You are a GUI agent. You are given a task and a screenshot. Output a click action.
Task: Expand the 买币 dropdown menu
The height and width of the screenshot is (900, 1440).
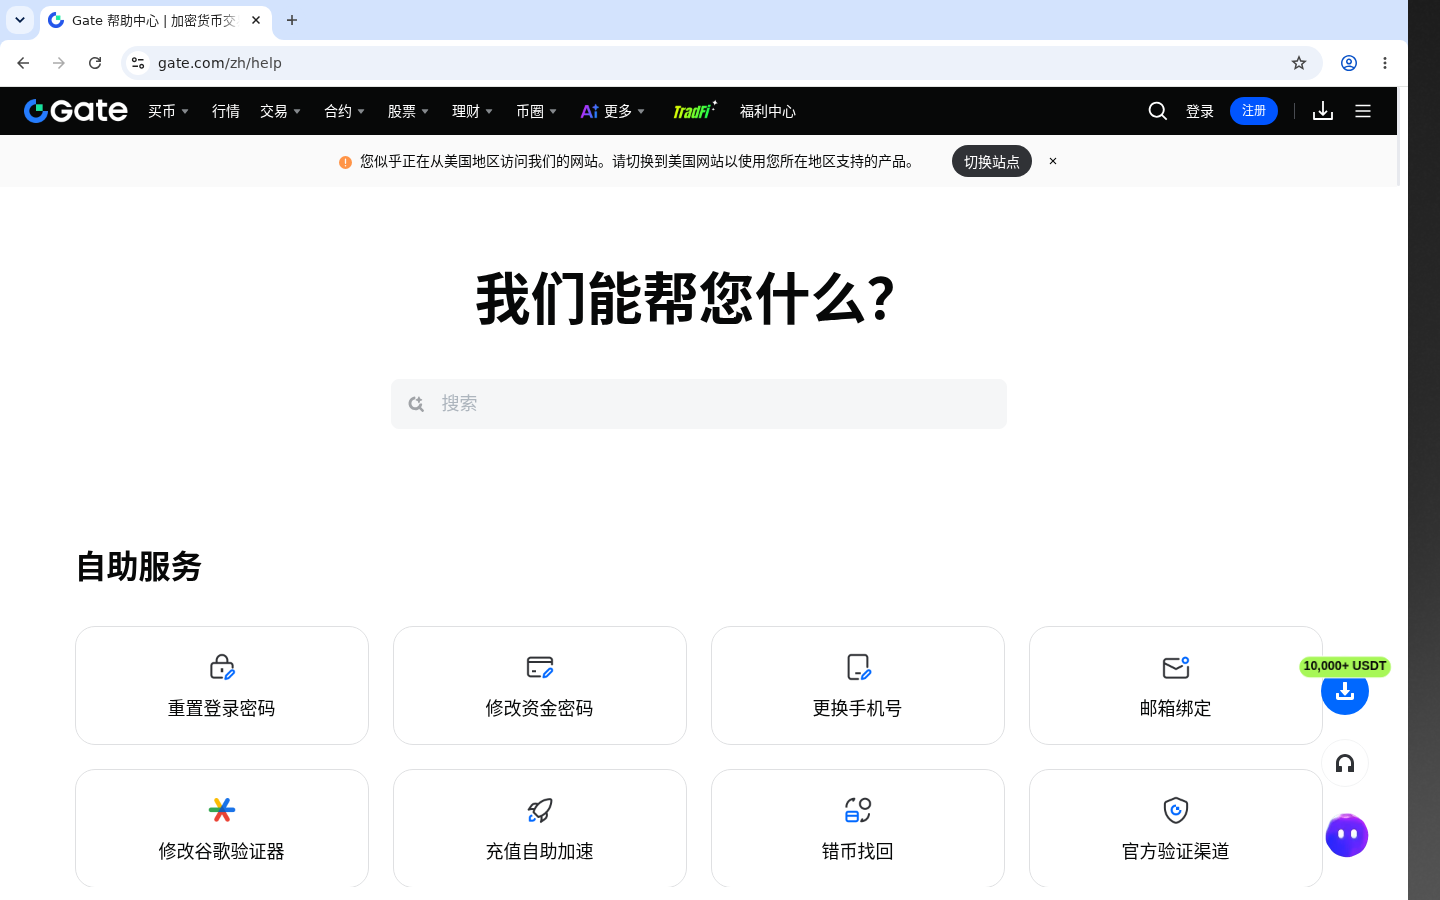click(x=169, y=111)
